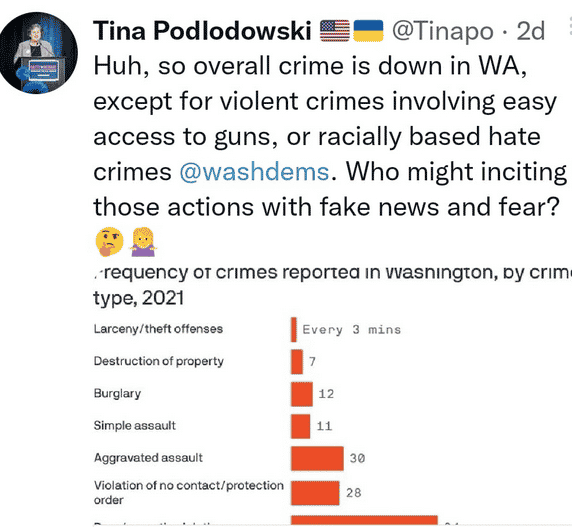Click the American flag emoji
This screenshot has width=572, height=527.
335,31
